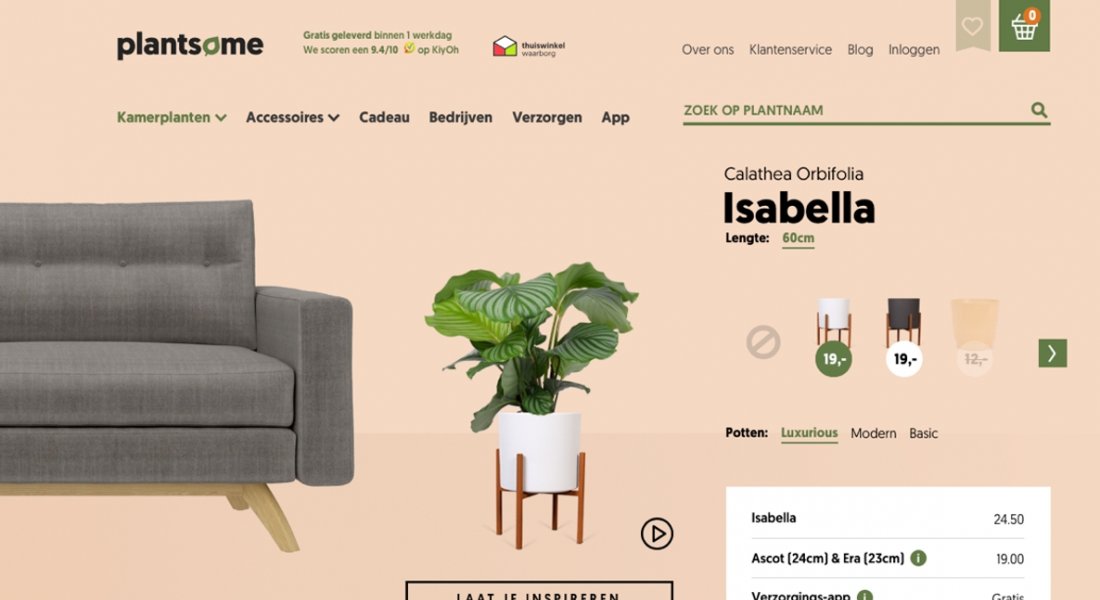This screenshot has height=600, width=1100.
Task: Open the Inloggen link
Action: click(913, 50)
